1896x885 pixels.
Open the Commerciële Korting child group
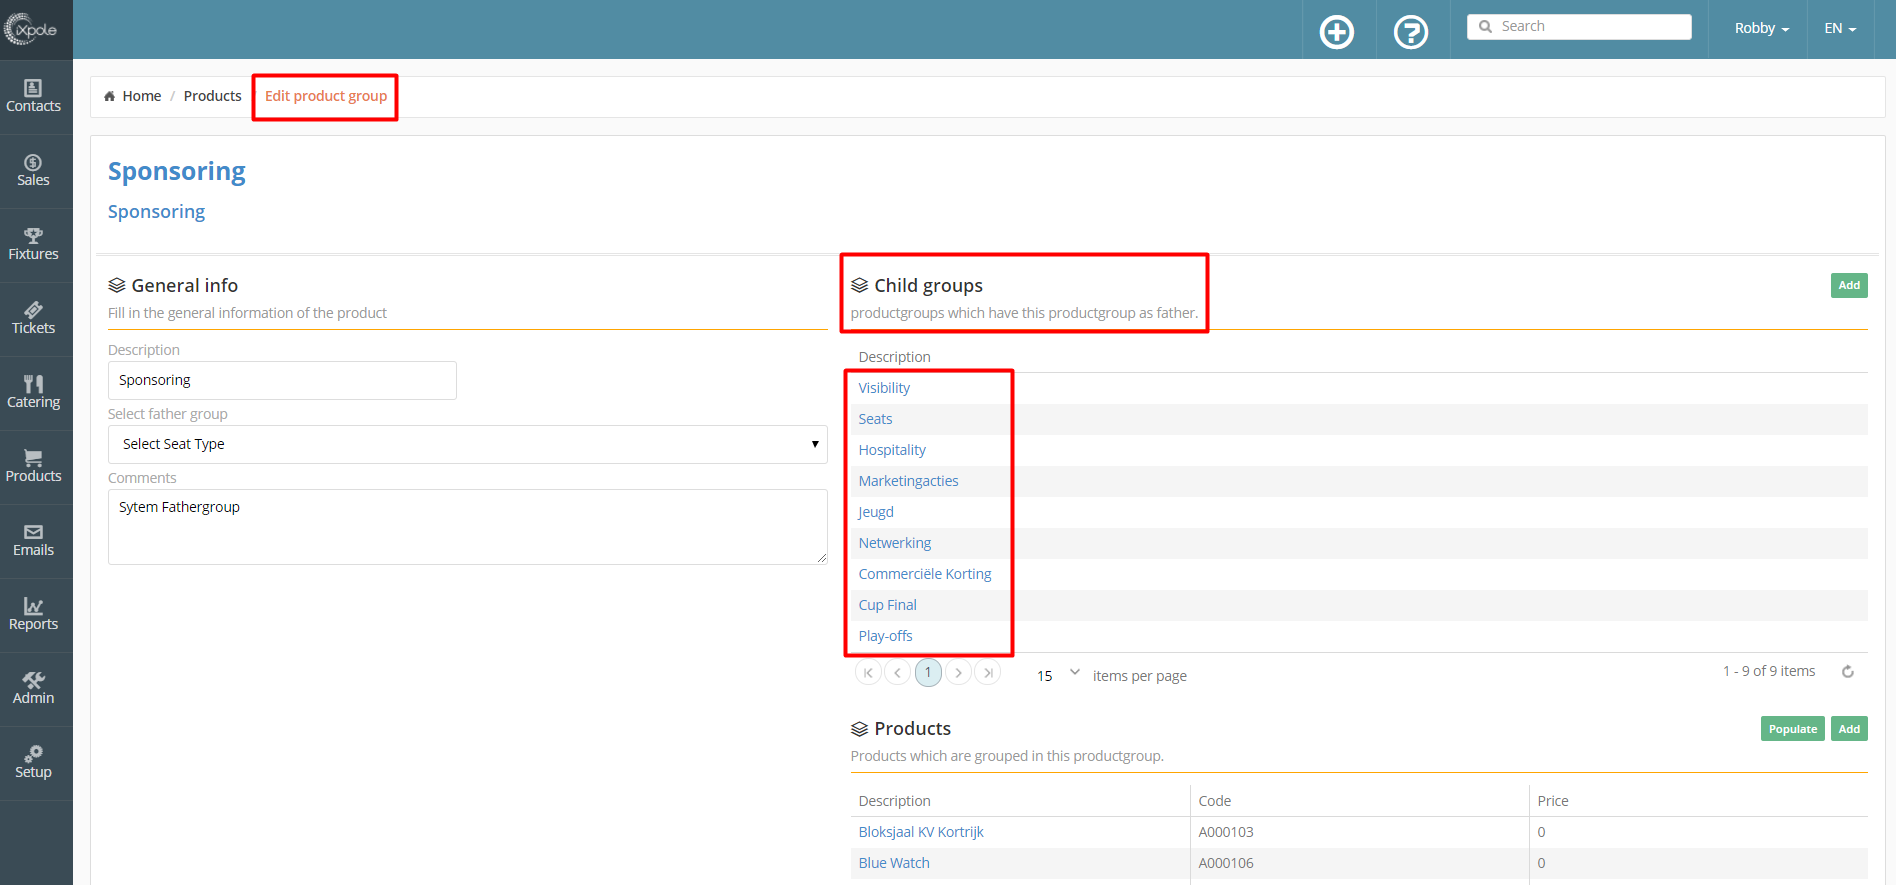[925, 574]
